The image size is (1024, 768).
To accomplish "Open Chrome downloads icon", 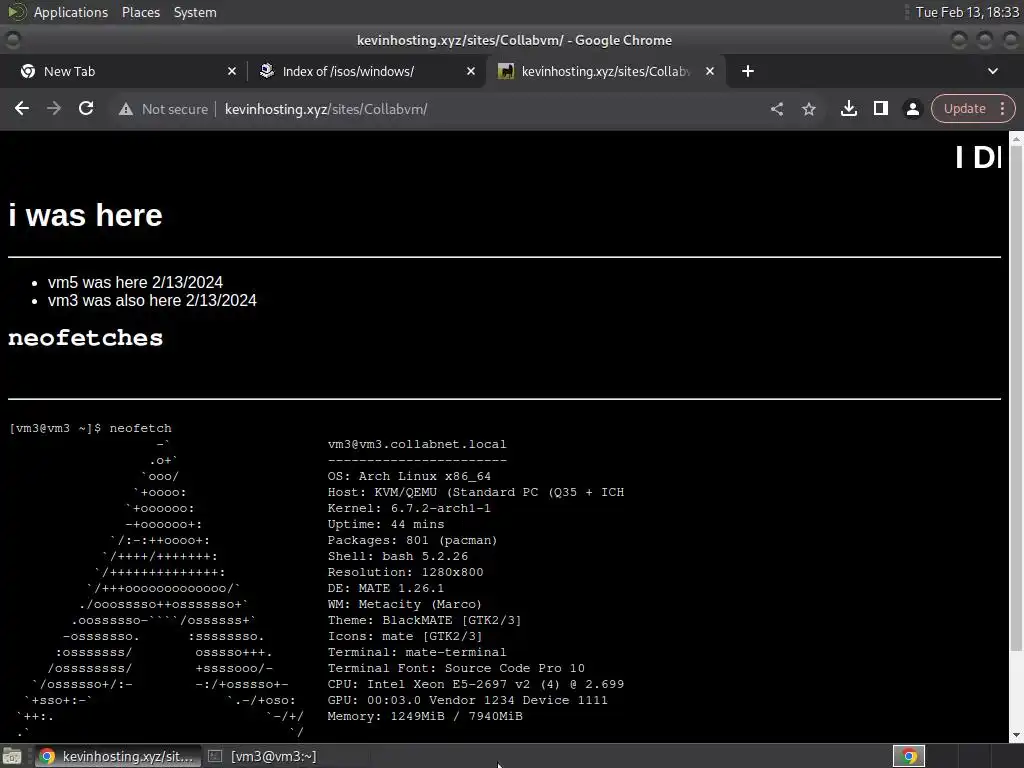I will tap(848, 108).
